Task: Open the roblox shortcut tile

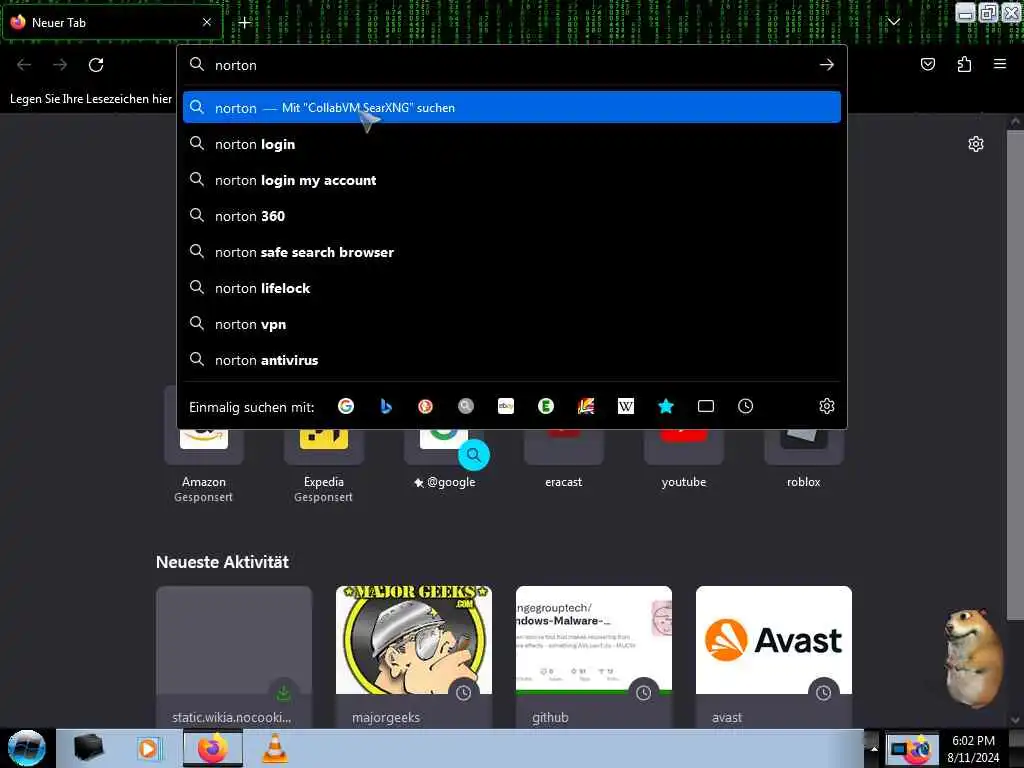Action: tap(803, 457)
